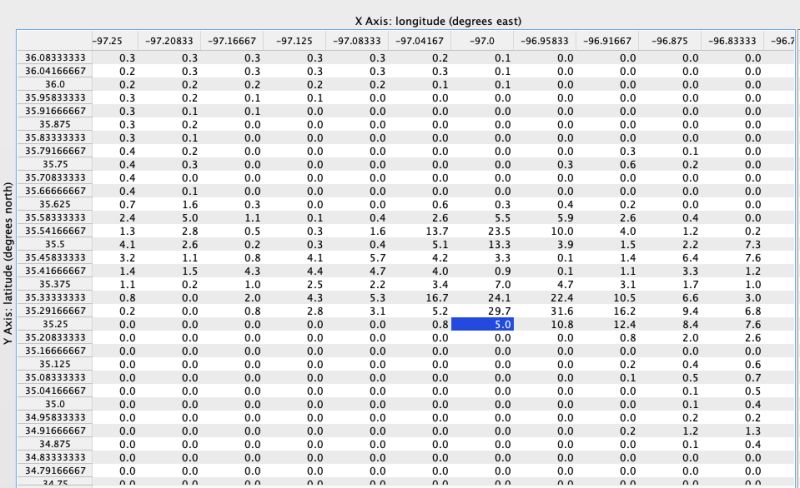The image size is (800, 488).
Task: Click the 6.4 cell in row 35.45833333
Action: (670, 257)
